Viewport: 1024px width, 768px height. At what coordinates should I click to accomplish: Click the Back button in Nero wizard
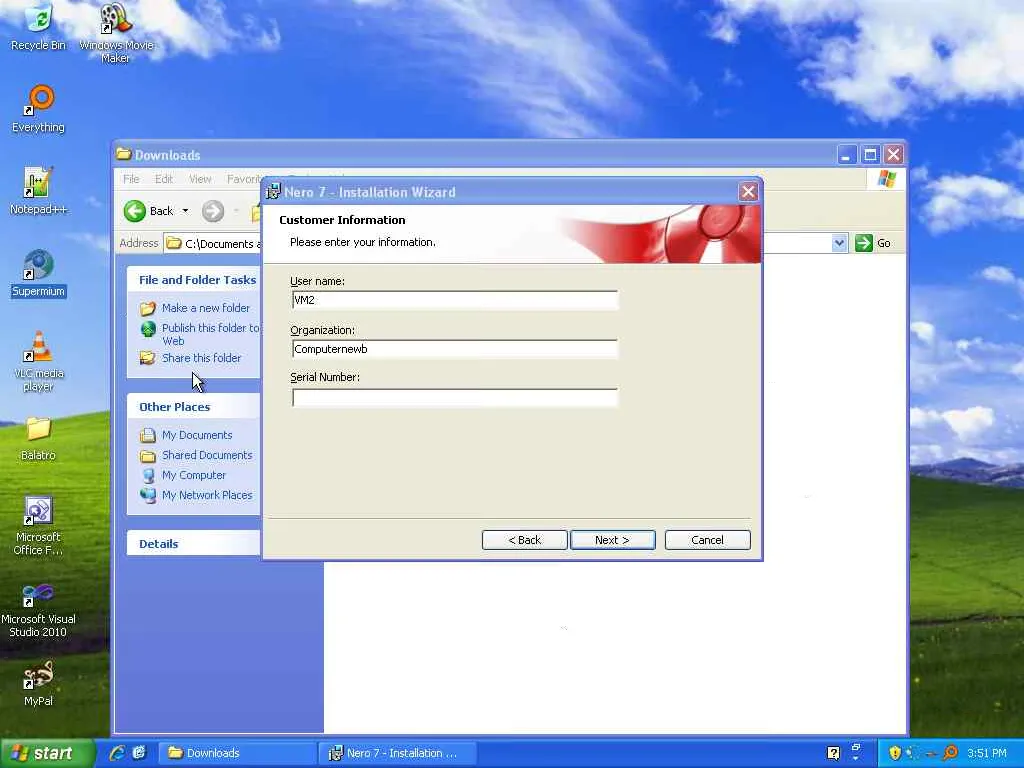[x=524, y=540]
